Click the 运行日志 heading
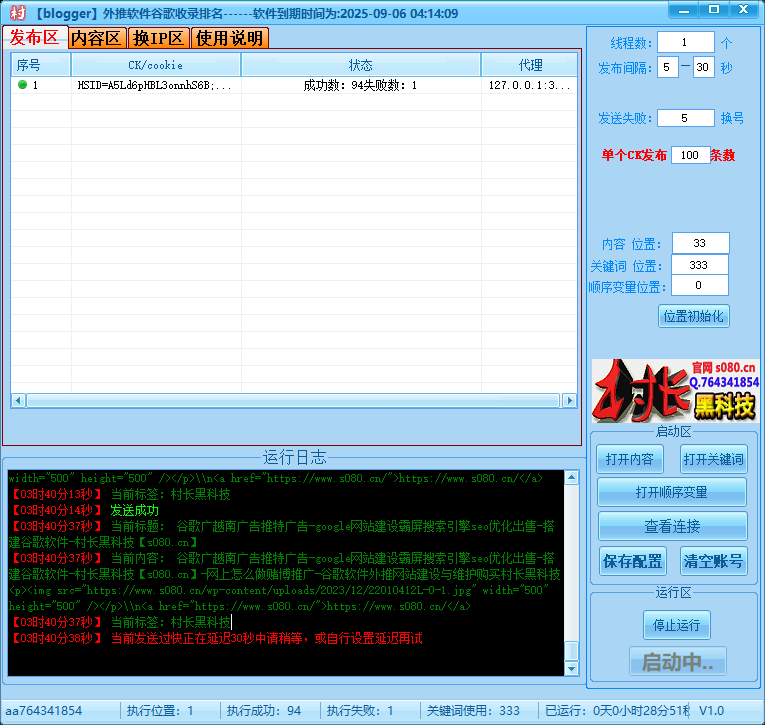The image size is (765, 725). pos(294,457)
